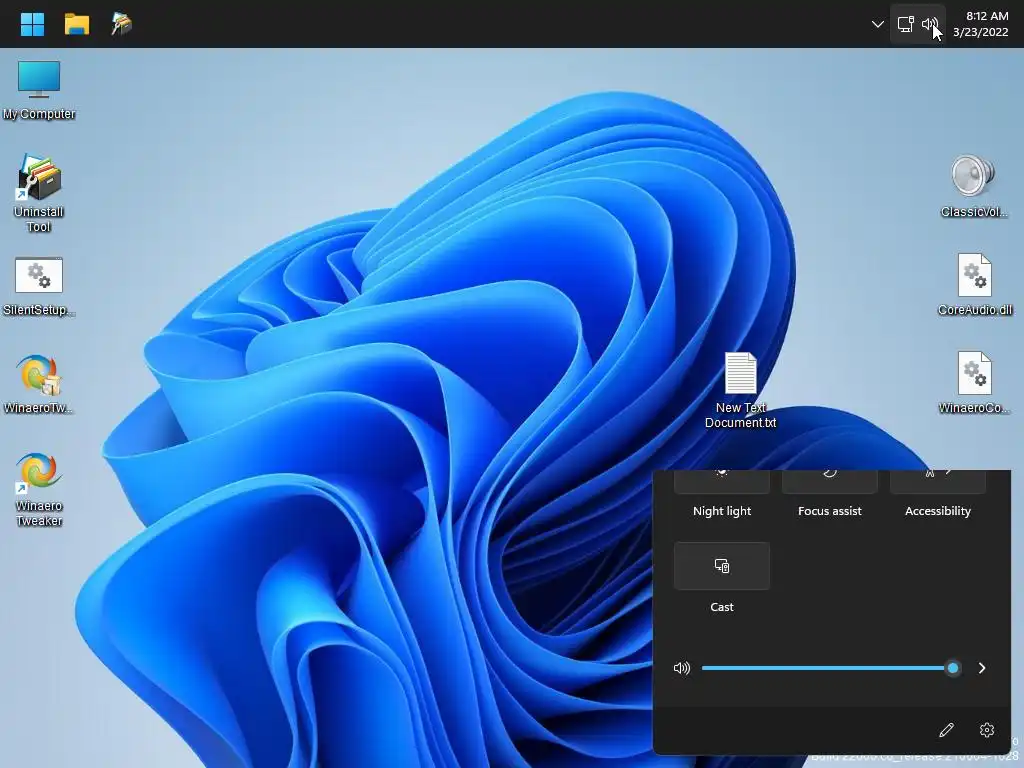Viewport: 1024px width, 768px height.
Task: Select the Winaero Tweaker shortcut
Action: pyautogui.click(x=39, y=488)
